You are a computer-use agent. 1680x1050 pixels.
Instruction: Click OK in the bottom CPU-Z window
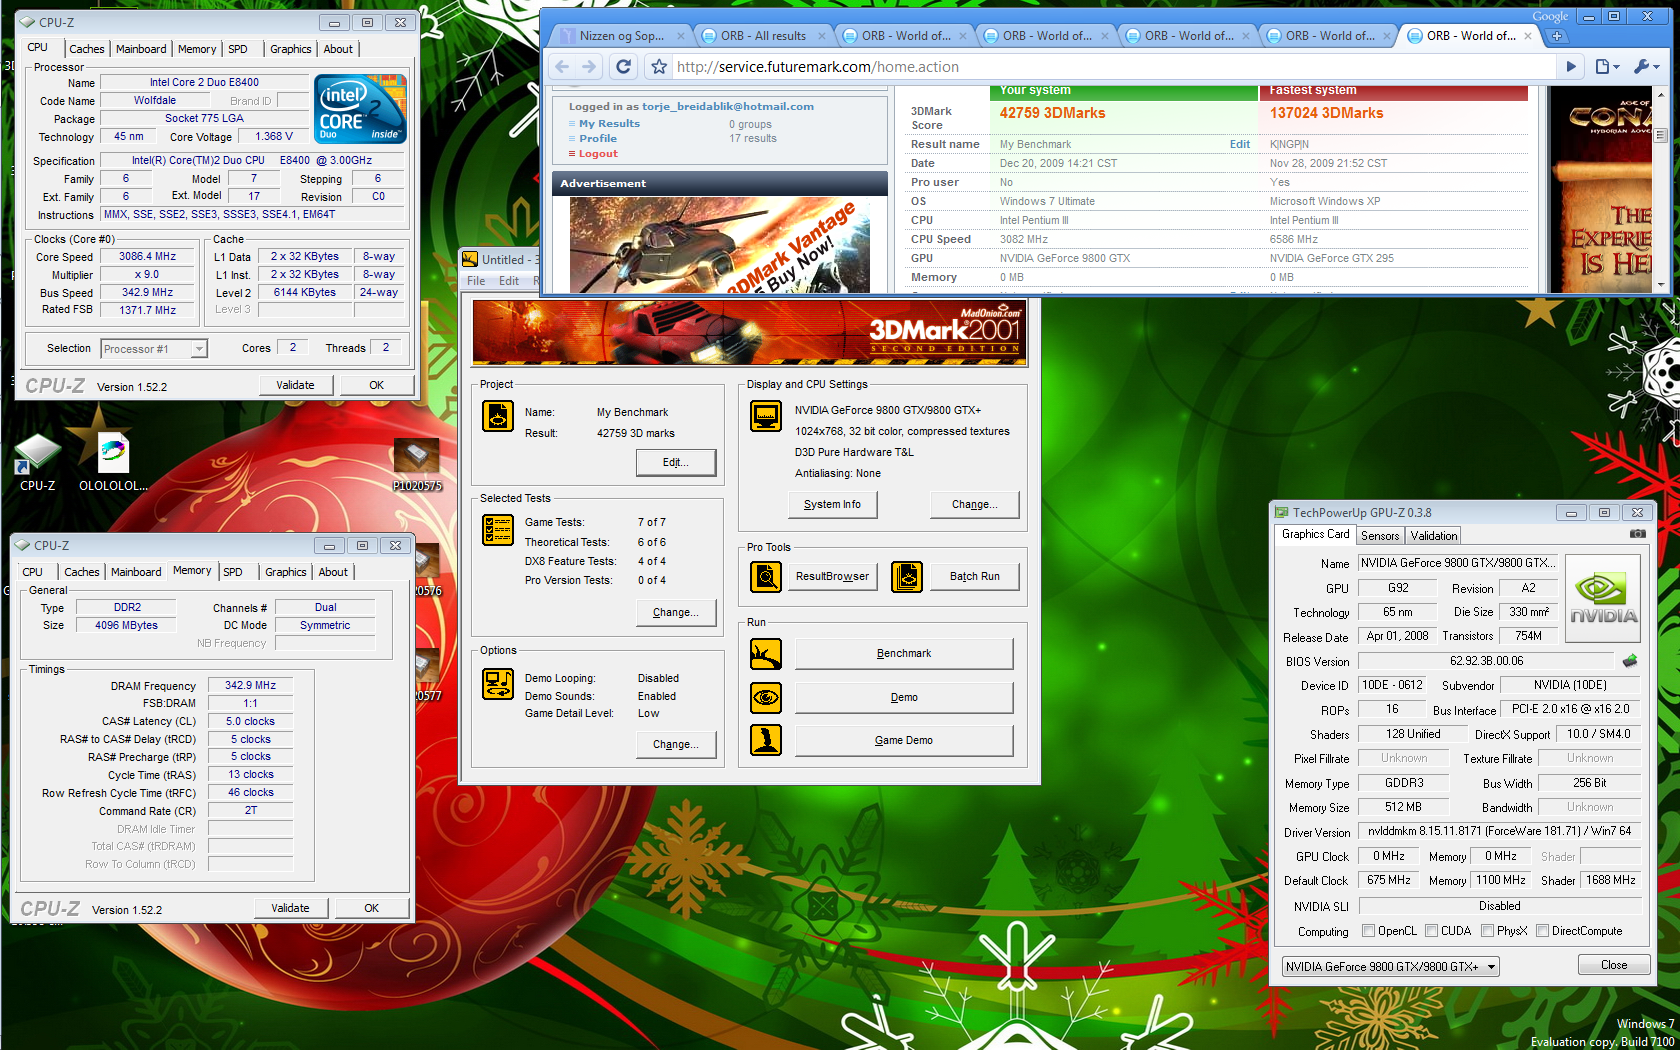coord(371,908)
